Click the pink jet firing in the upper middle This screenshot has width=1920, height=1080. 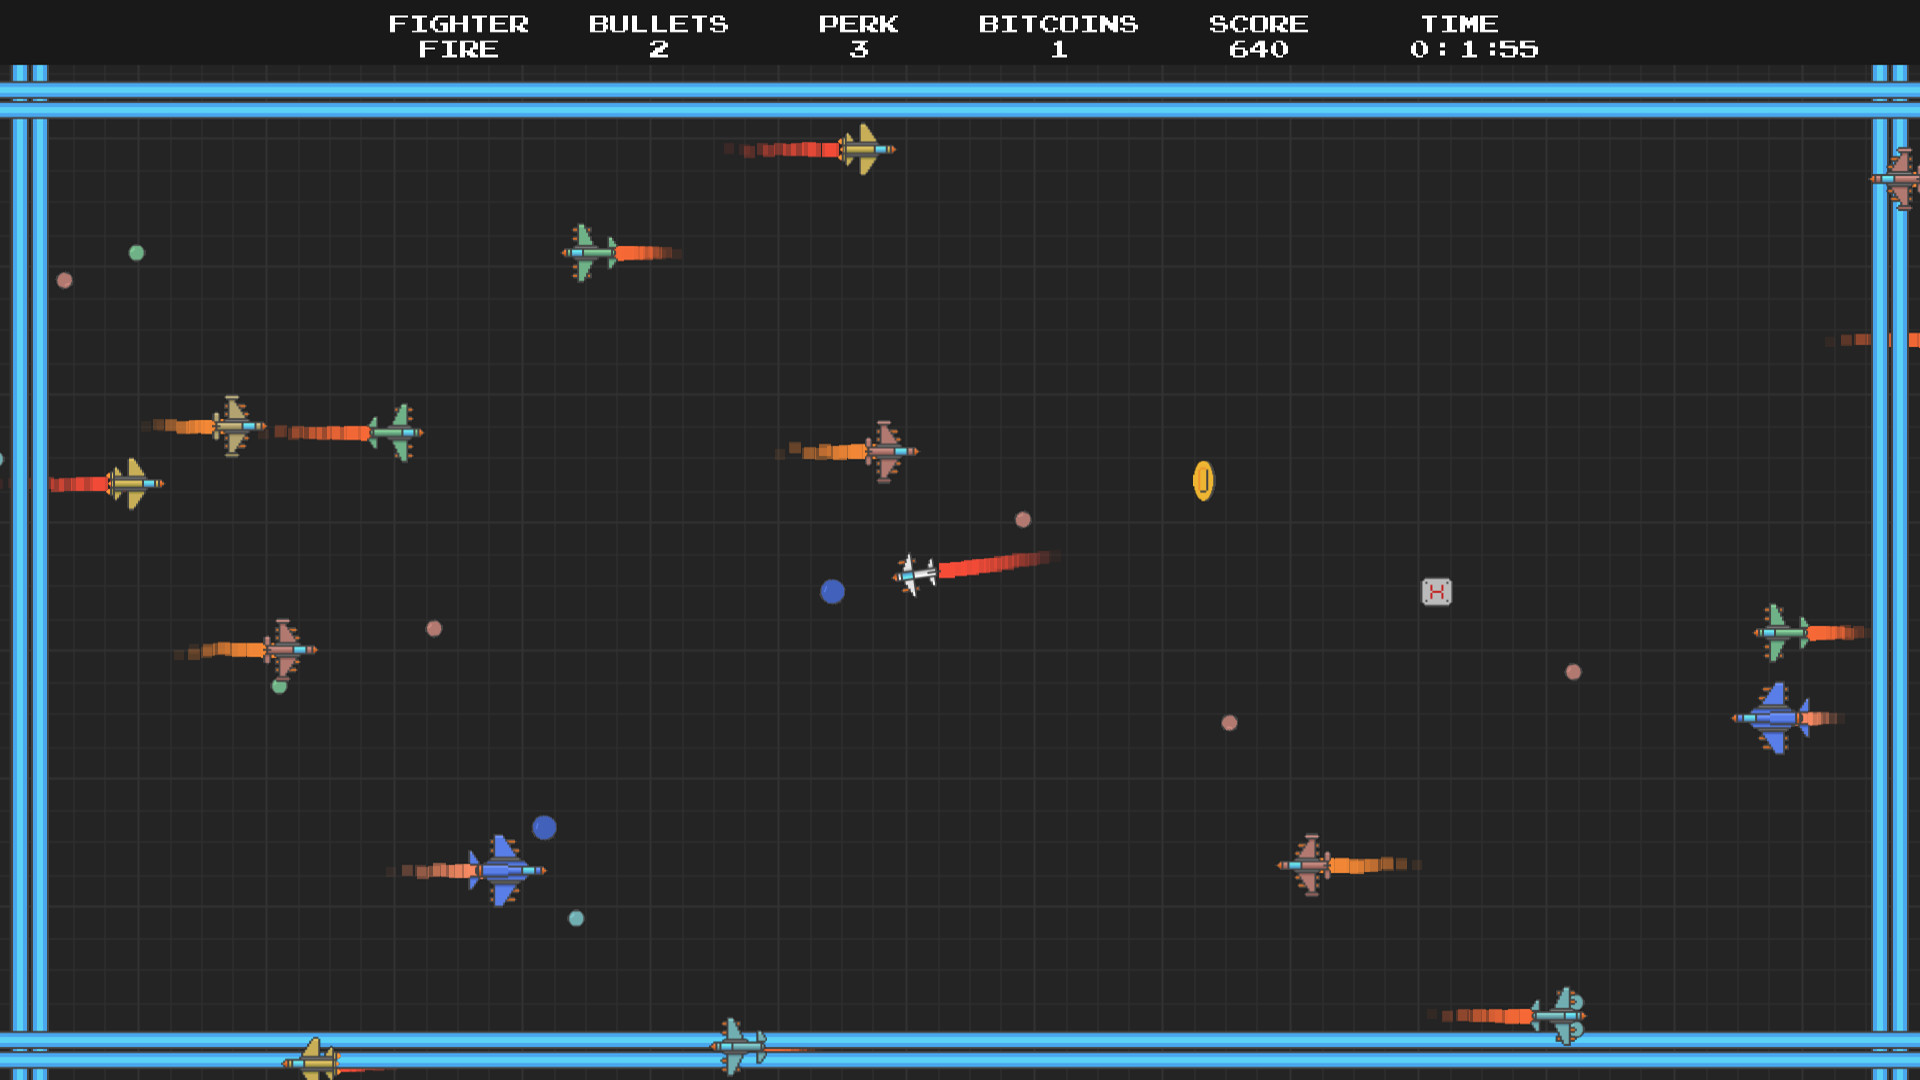(886, 450)
